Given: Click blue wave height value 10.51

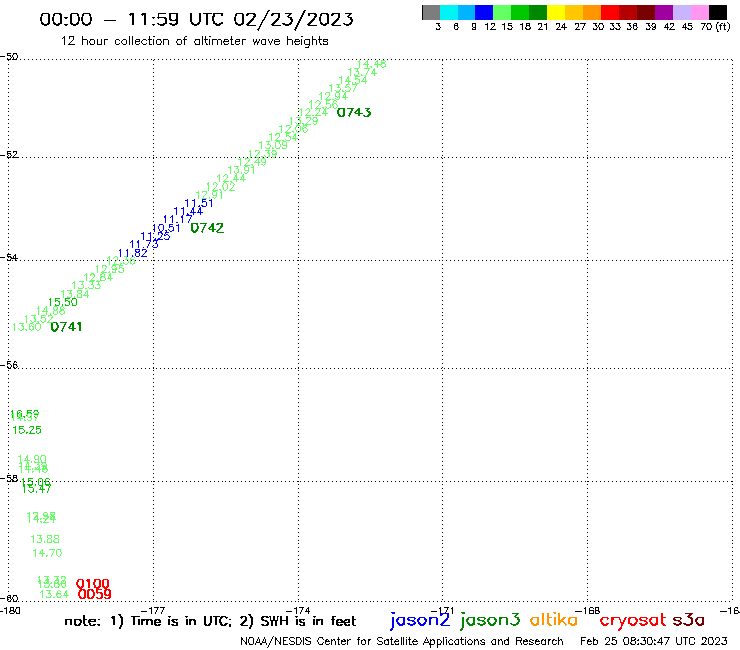Looking at the screenshot, I should 166,228.
